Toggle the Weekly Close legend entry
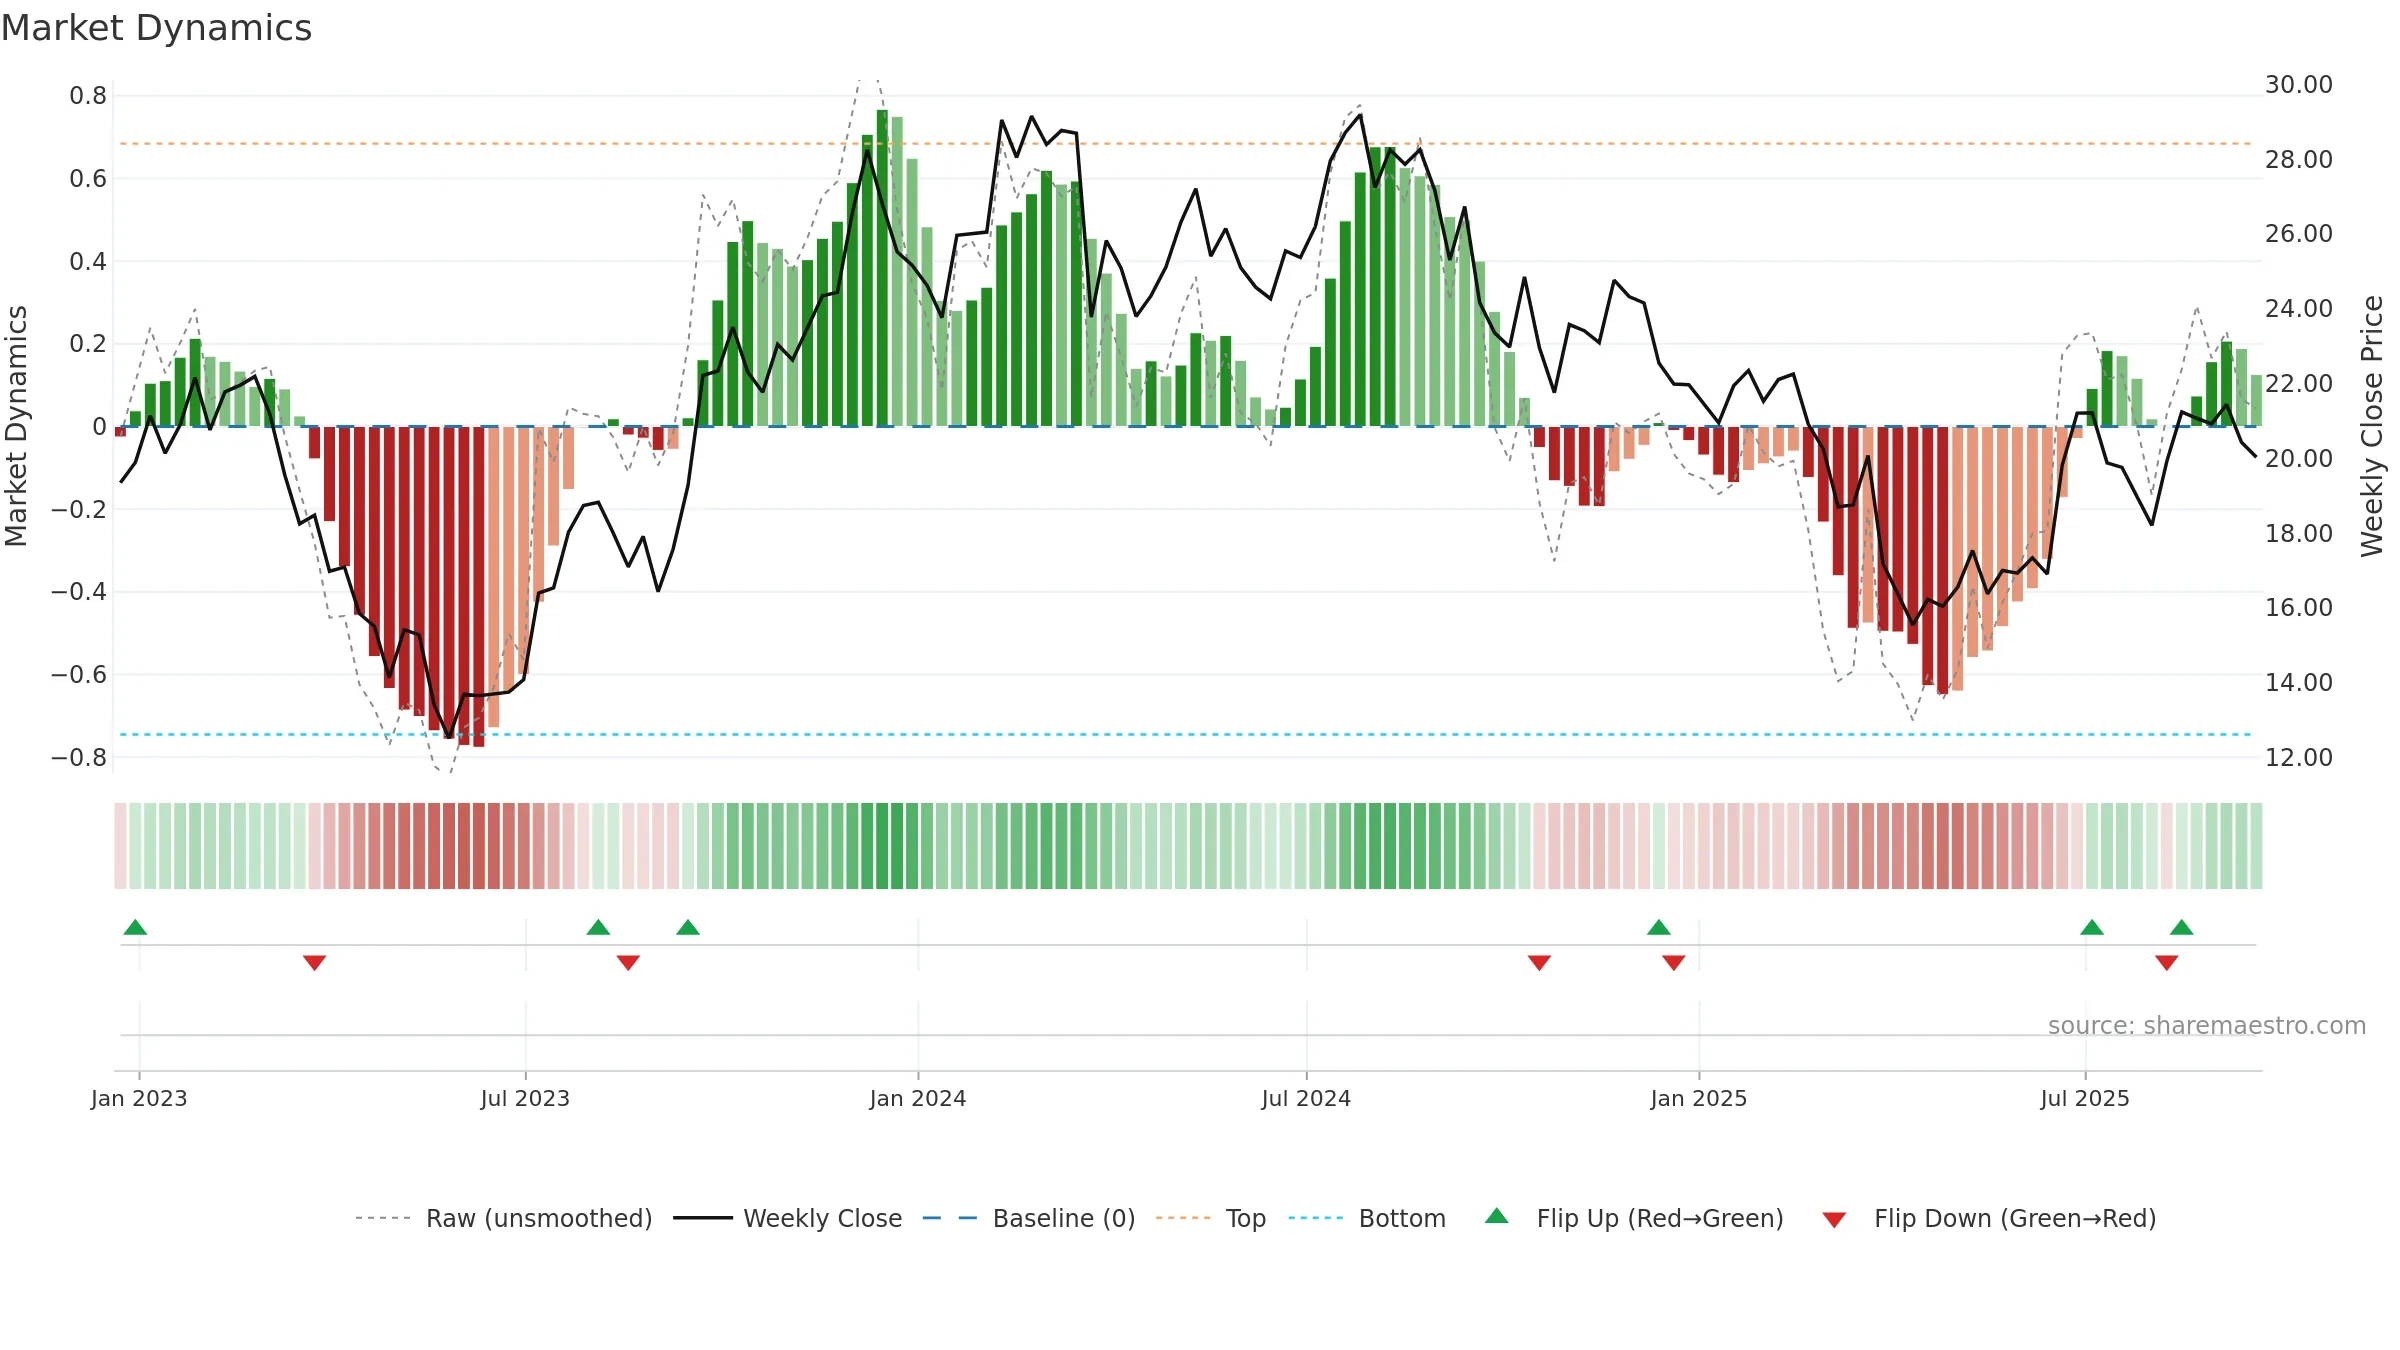The width and height of the screenshot is (2400, 1350). (787, 1218)
